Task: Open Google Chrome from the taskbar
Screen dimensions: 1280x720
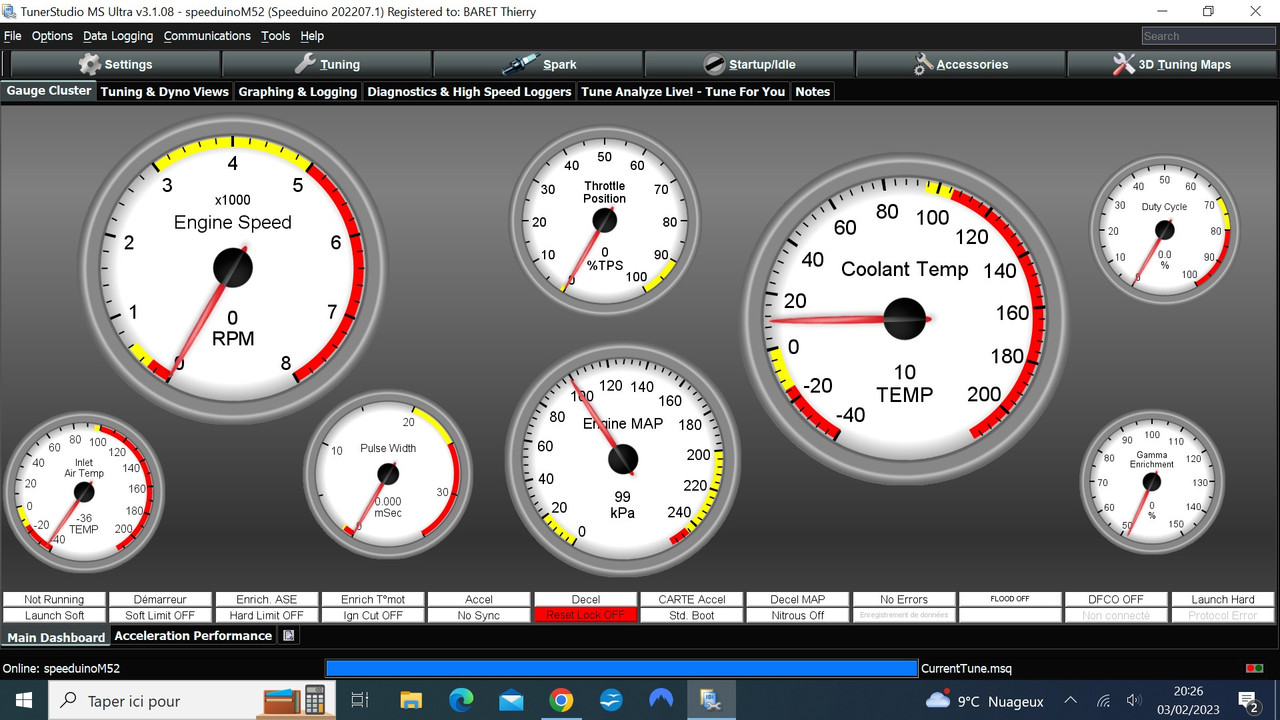Action: 561,701
